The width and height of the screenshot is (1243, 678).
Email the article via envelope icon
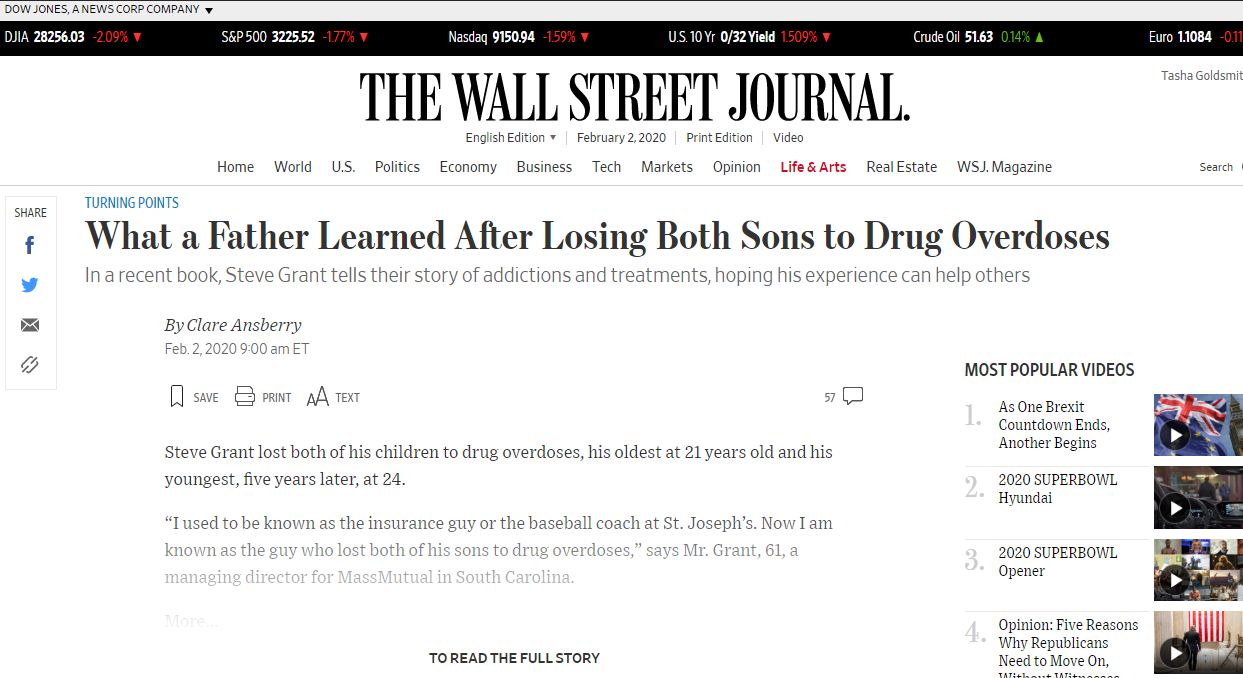(x=30, y=325)
